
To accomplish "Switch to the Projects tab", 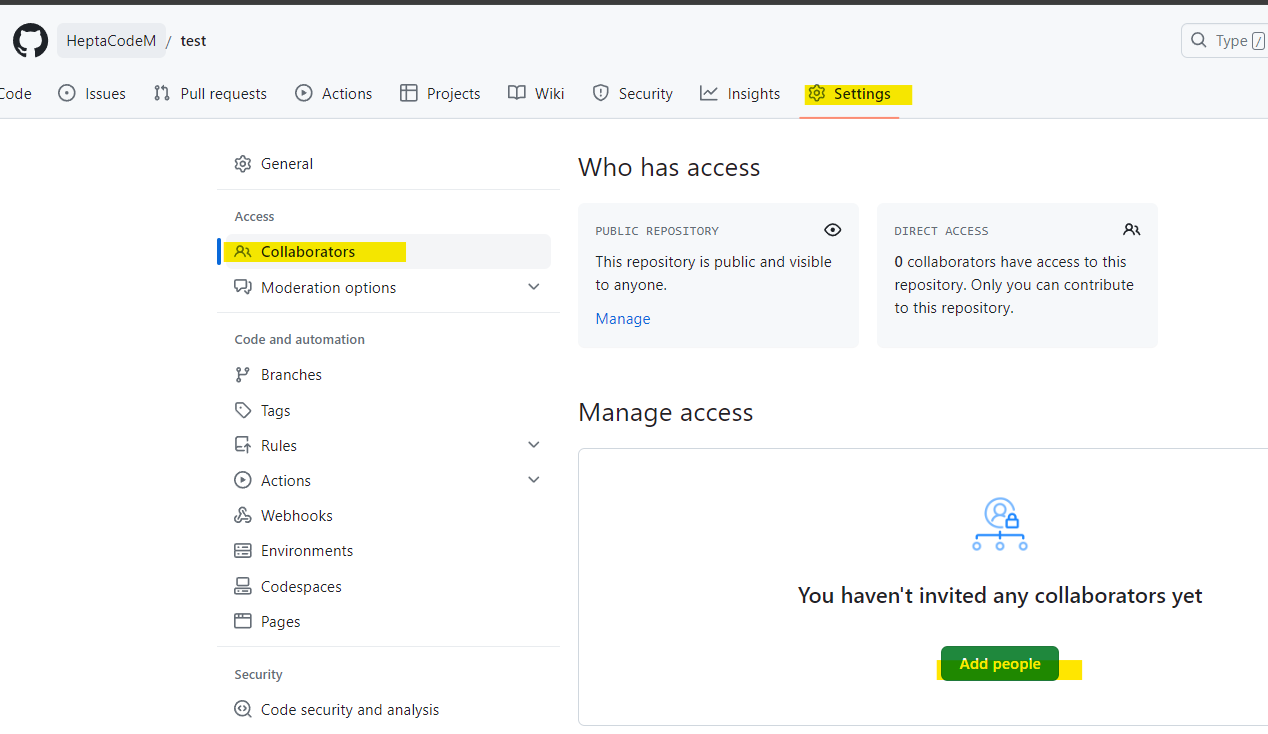I will click(440, 93).
